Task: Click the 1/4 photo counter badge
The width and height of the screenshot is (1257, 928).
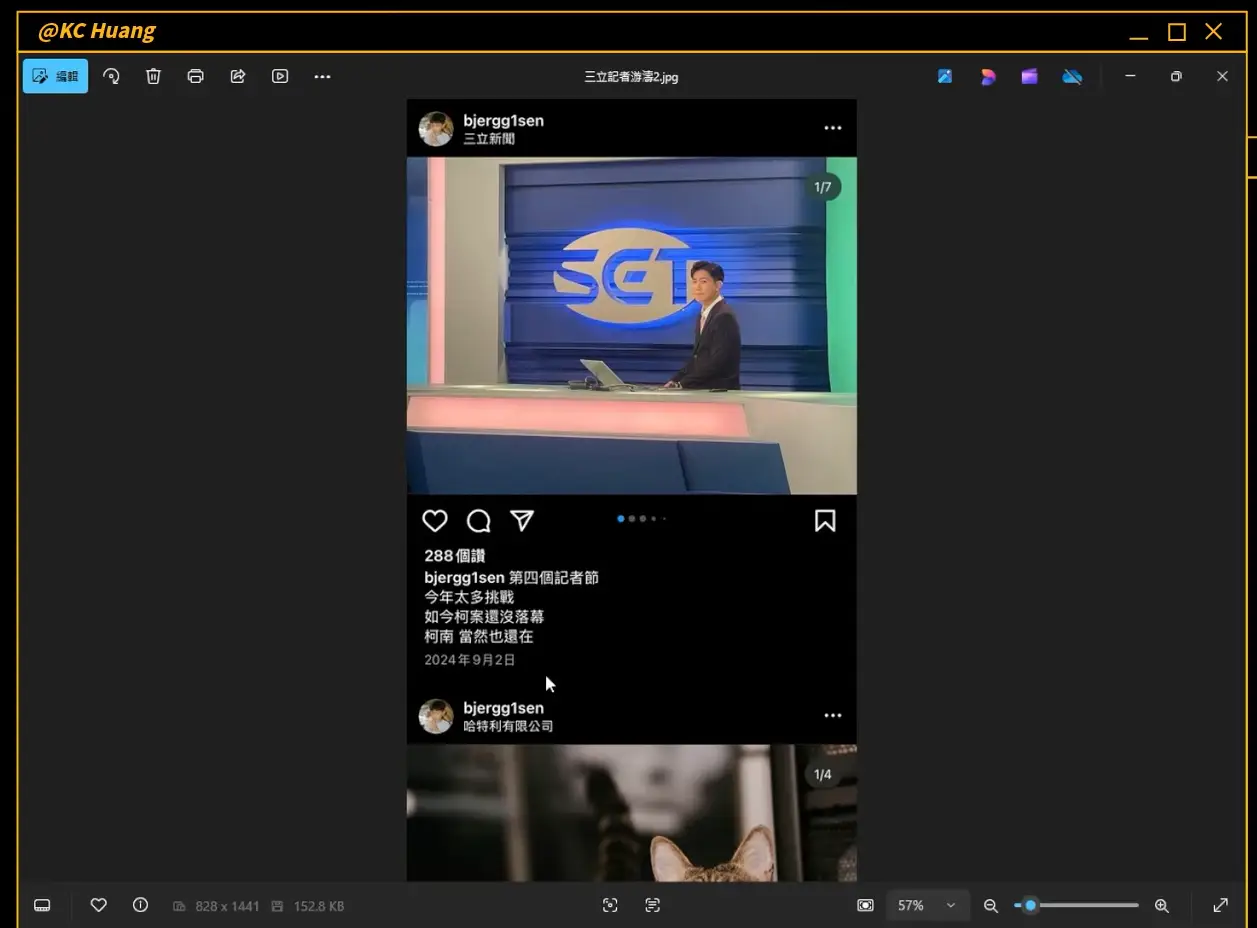Action: pyautogui.click(x=823, y=775)
